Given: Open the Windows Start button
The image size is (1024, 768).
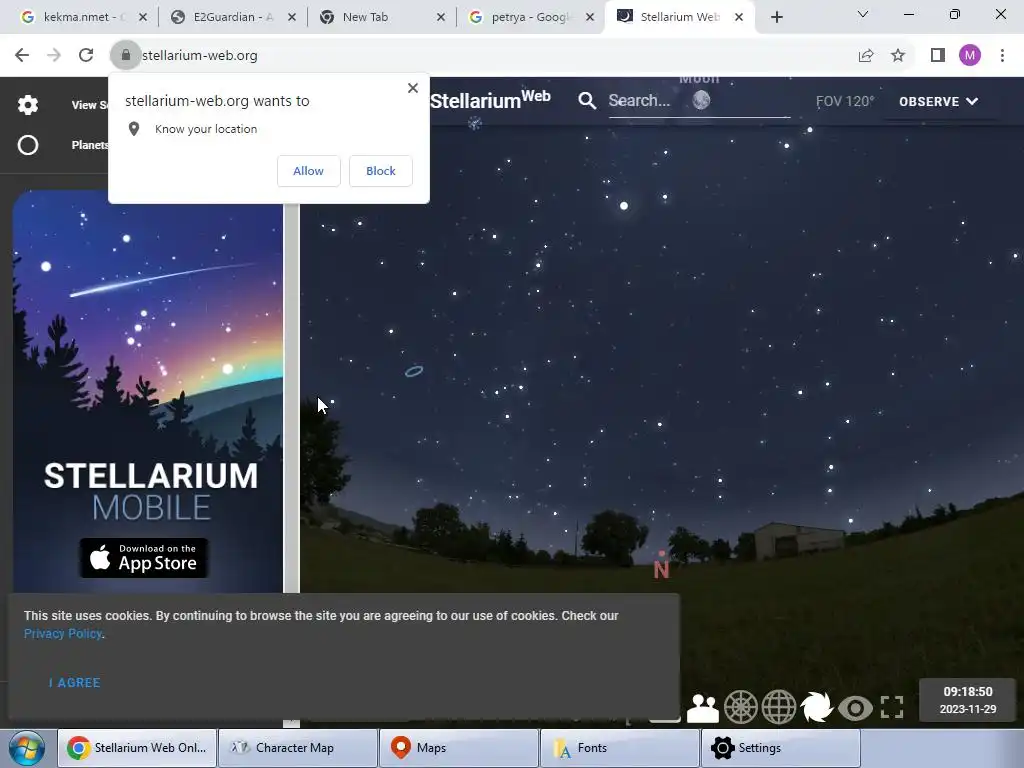Looking at the screenshot, I should pos(27,748).
